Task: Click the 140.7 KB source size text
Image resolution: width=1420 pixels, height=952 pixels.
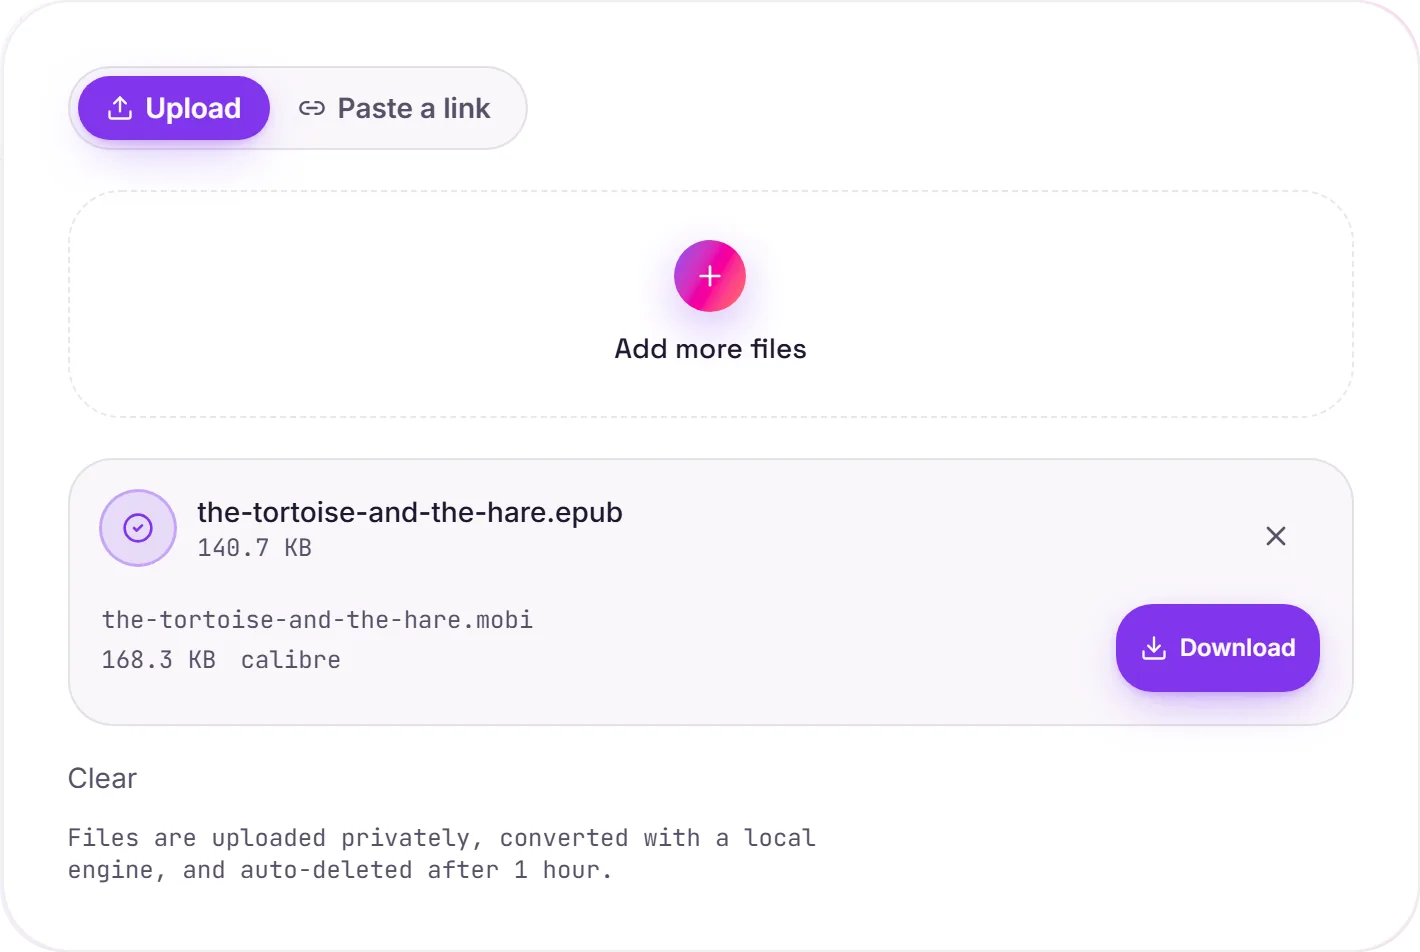Action: 254,548
